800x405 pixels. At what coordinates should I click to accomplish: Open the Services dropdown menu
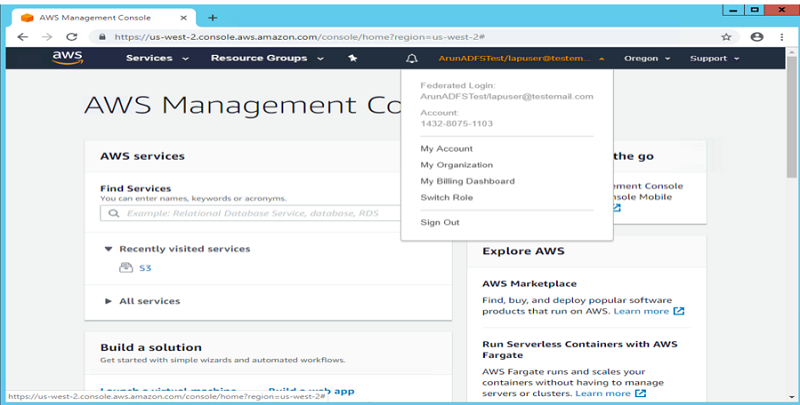point(158,58)
